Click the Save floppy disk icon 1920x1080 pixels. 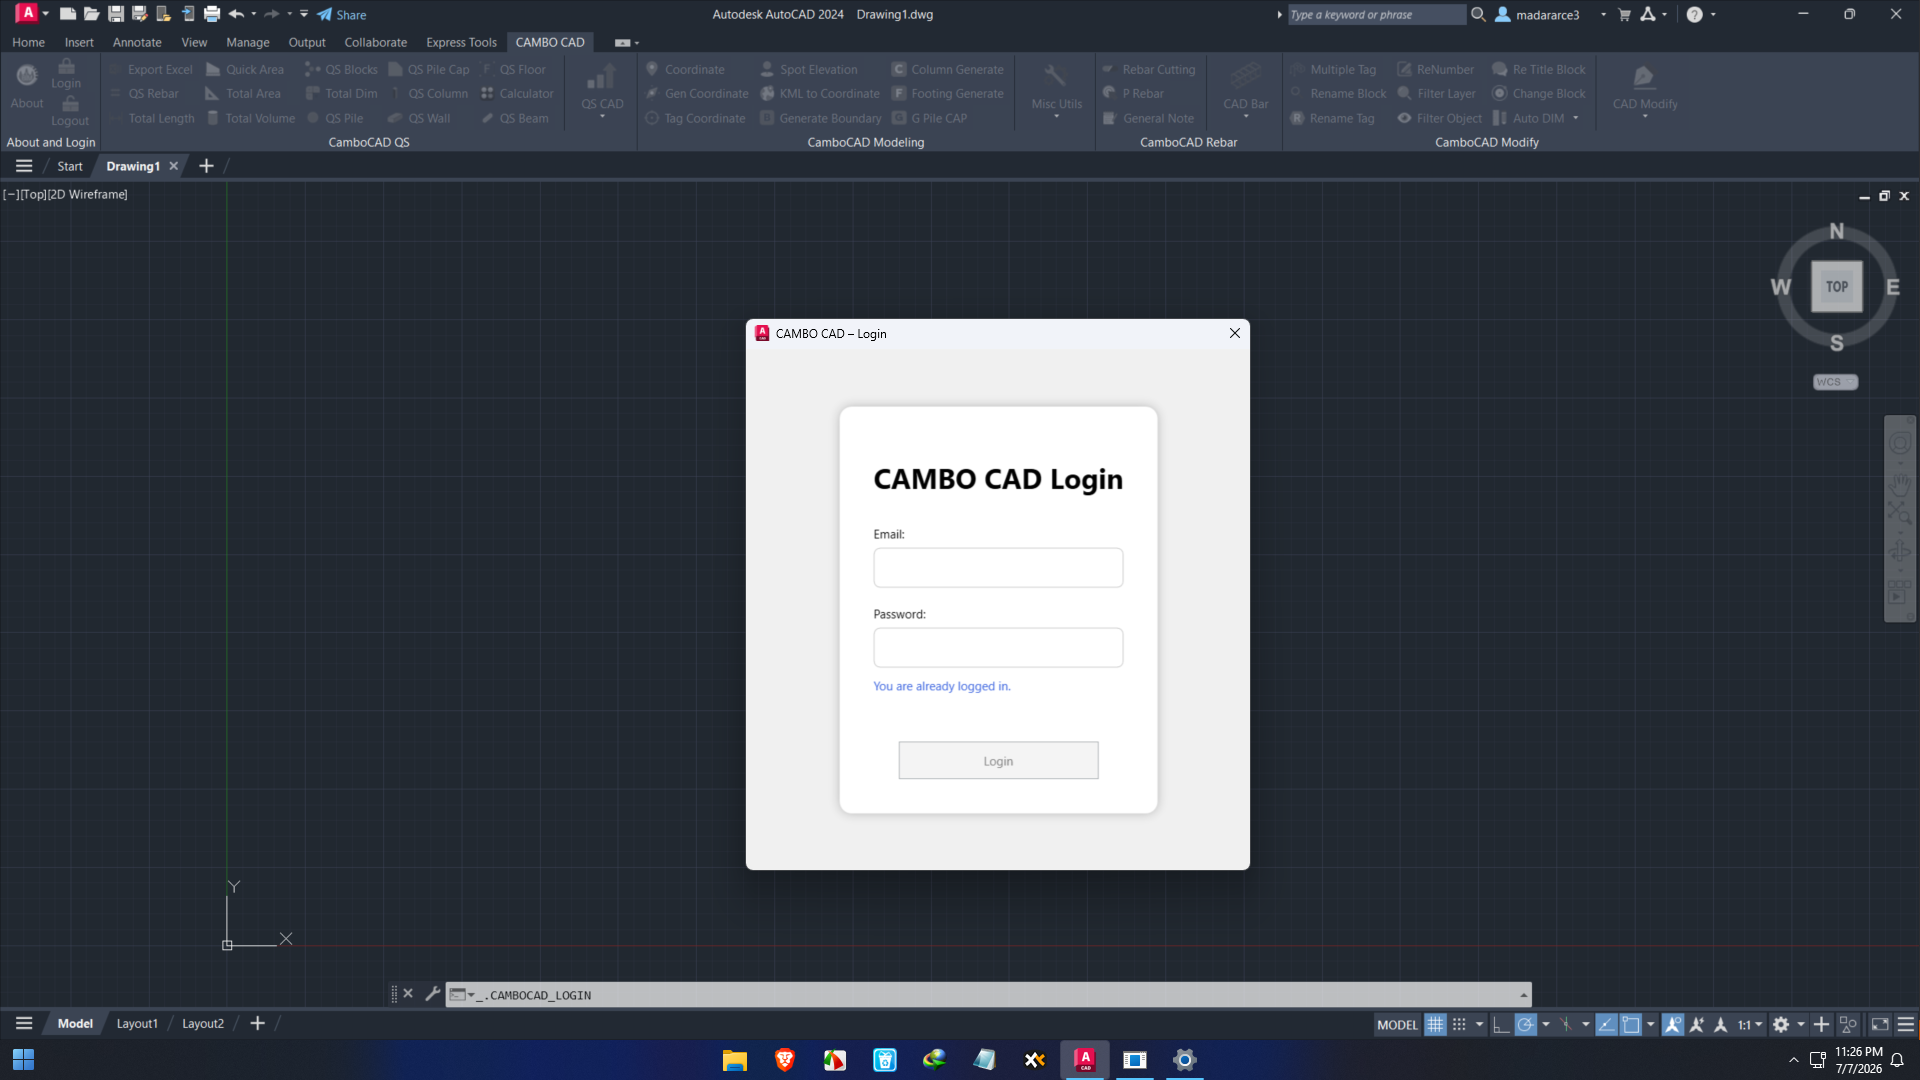(116, 14)
